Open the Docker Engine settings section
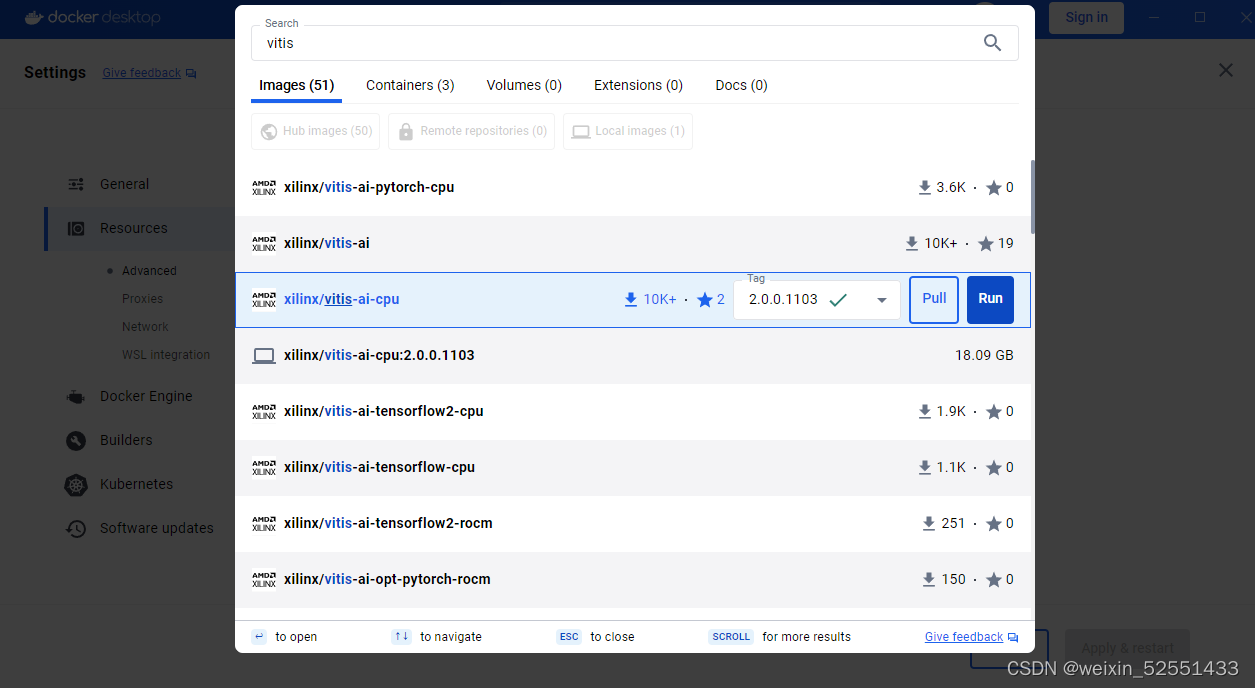 click(145, 396)
